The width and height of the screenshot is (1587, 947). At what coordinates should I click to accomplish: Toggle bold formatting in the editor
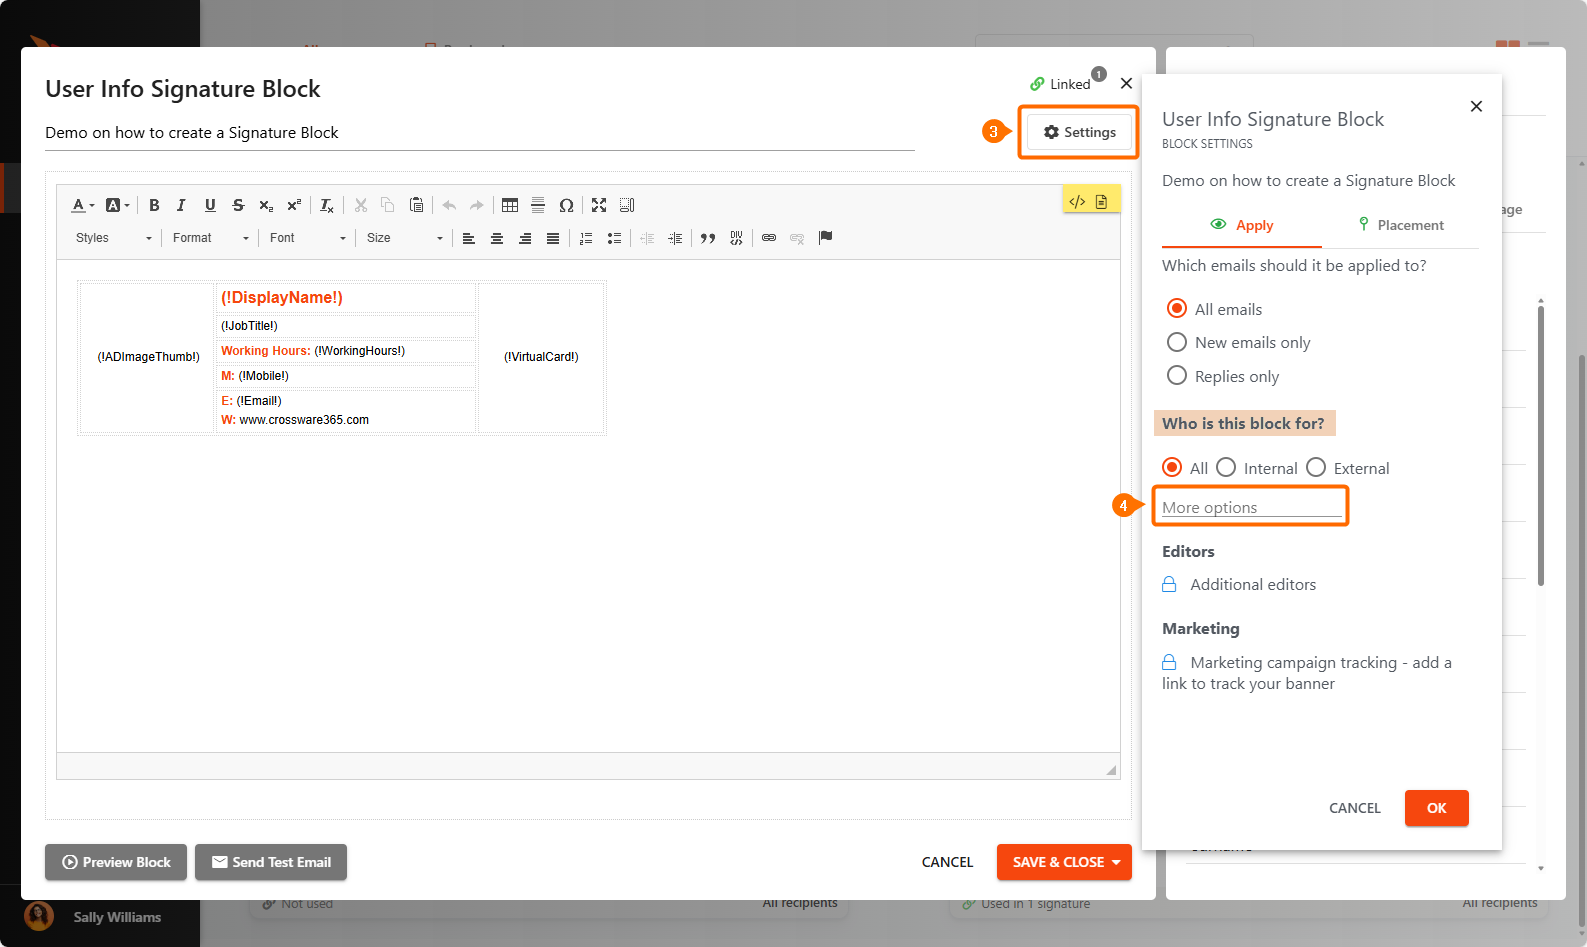154,205
